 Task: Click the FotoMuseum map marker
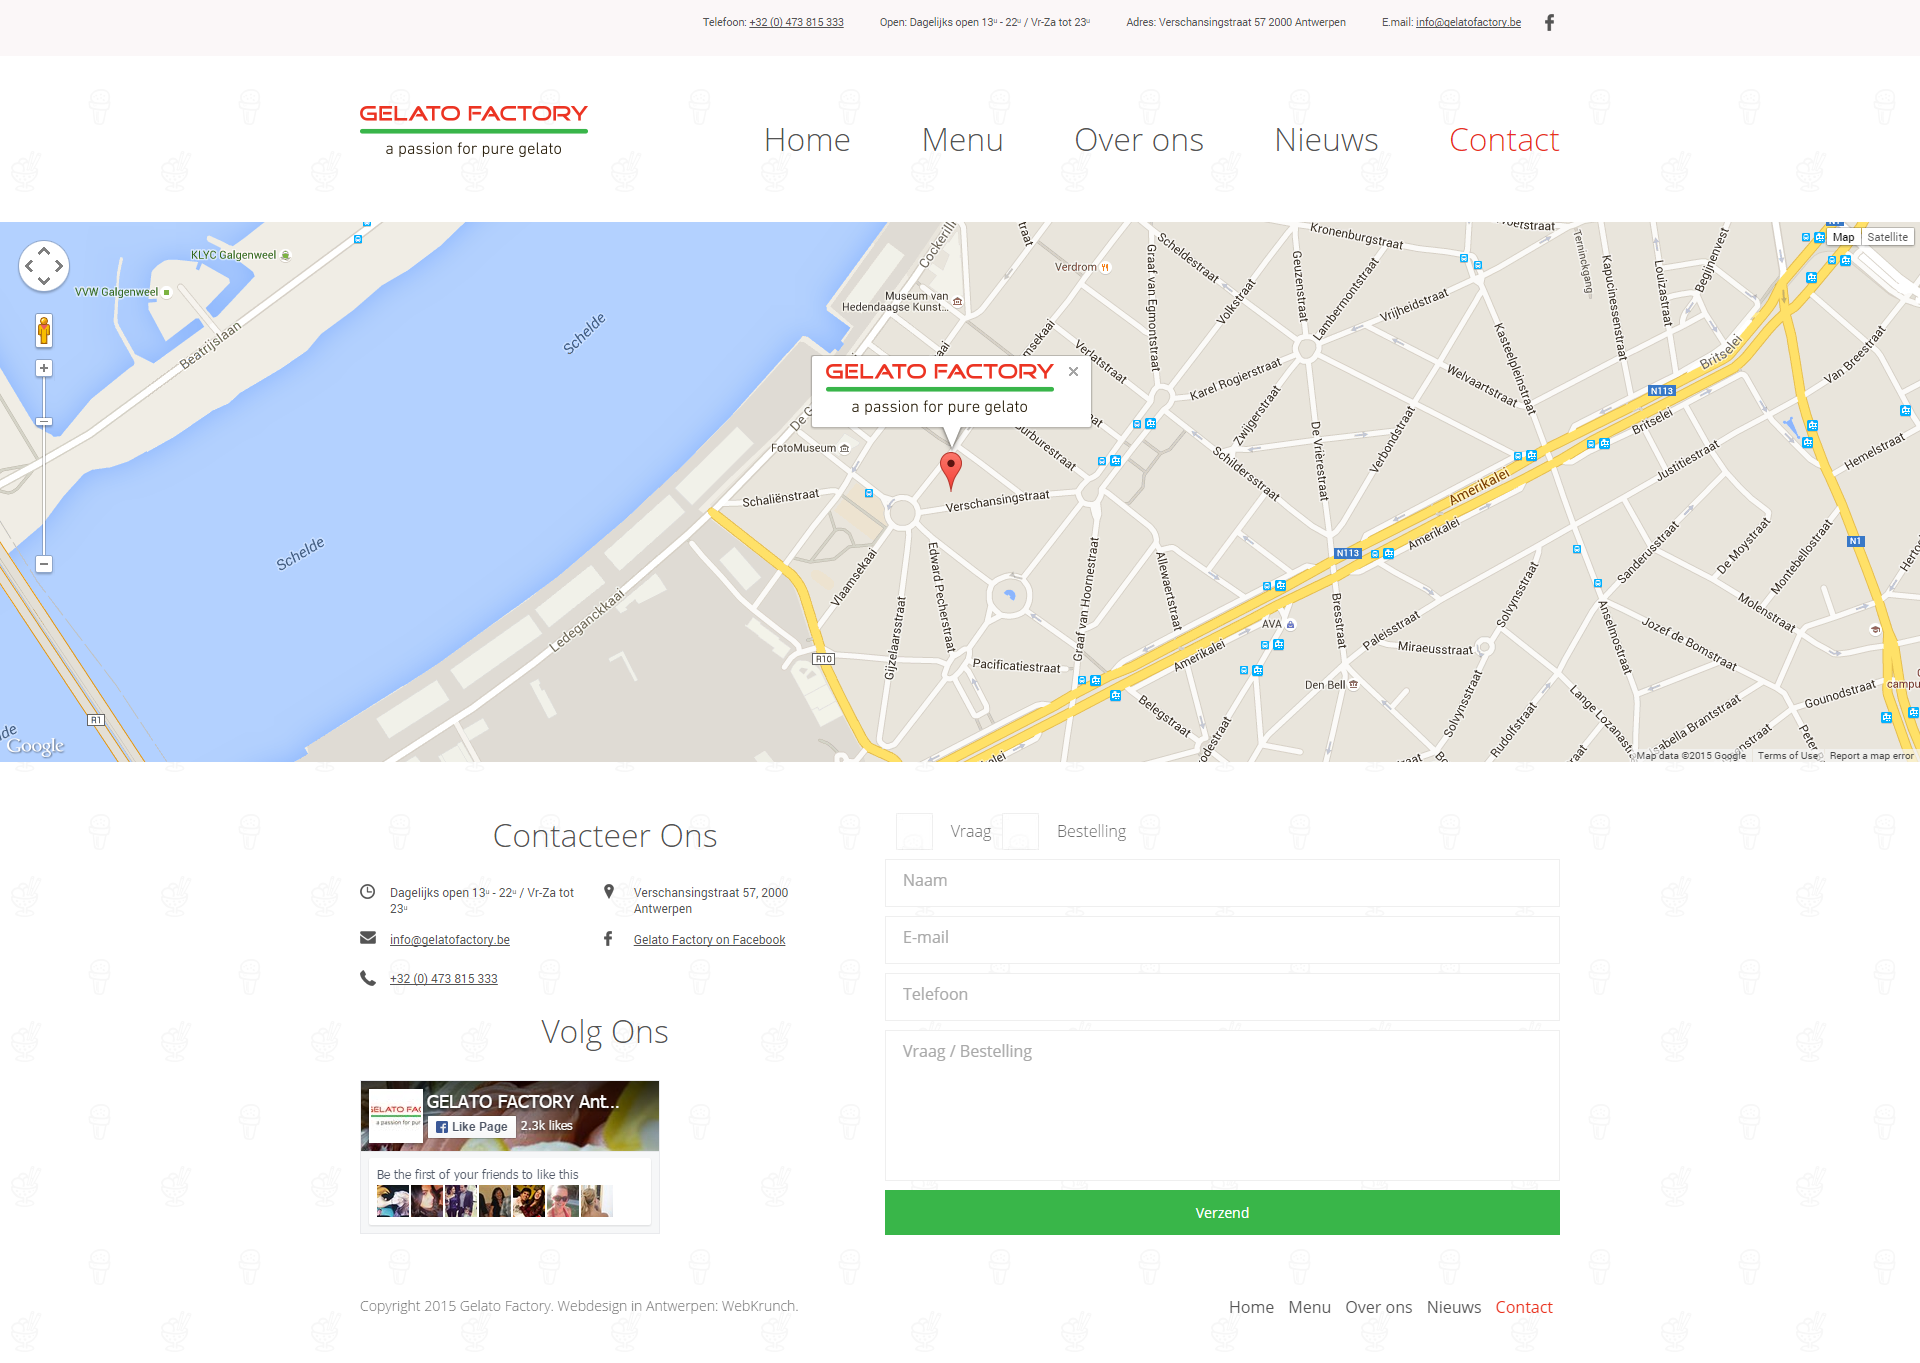coord(845,448)
